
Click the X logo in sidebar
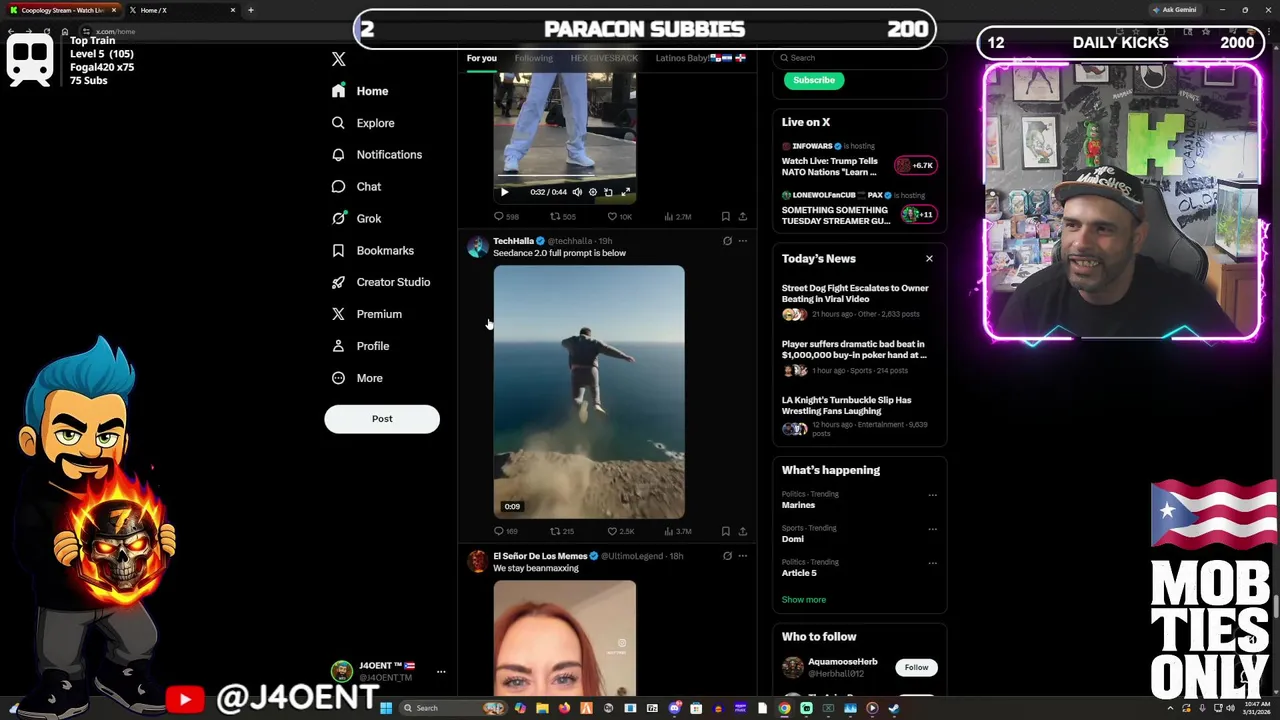pyautogui.click(x=338, y=59)
